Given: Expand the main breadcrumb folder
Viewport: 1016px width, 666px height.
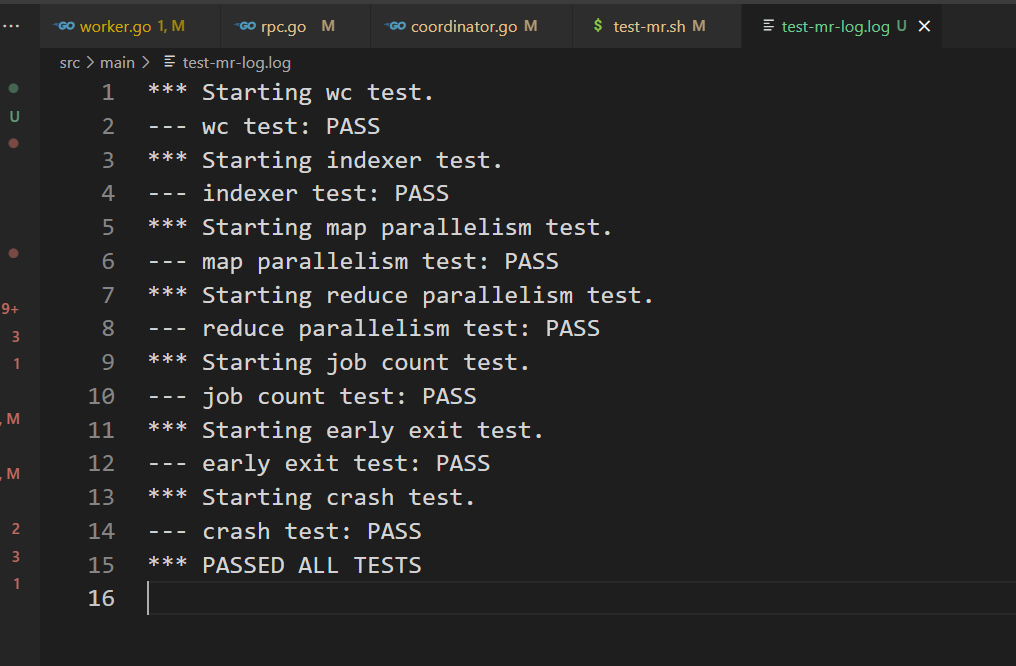Looking at the screenshot, I should 117,62.
